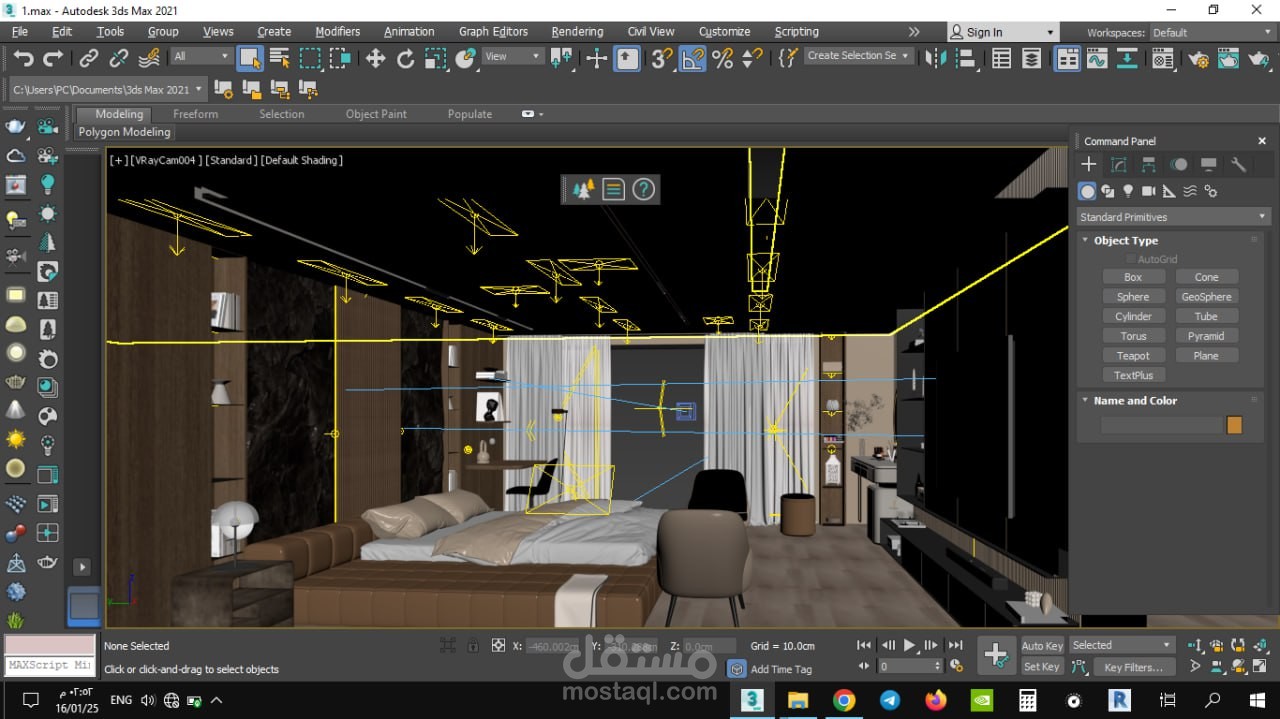This screenshot has height=719, width=1280.
Task: Click the Box primitive button
Action: (1133, 277)
